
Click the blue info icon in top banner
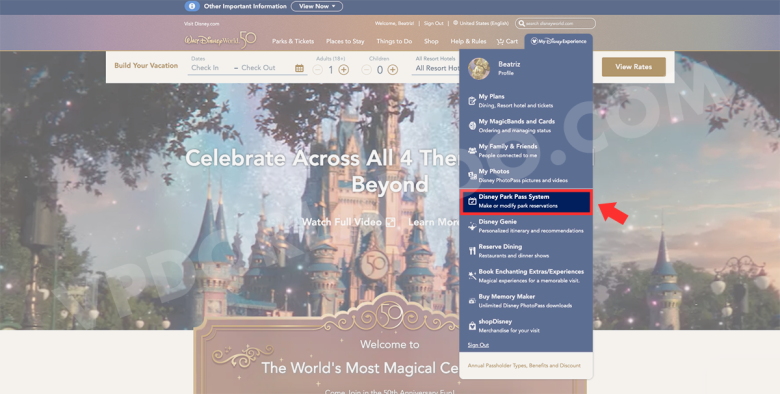[x=192, y=6]
